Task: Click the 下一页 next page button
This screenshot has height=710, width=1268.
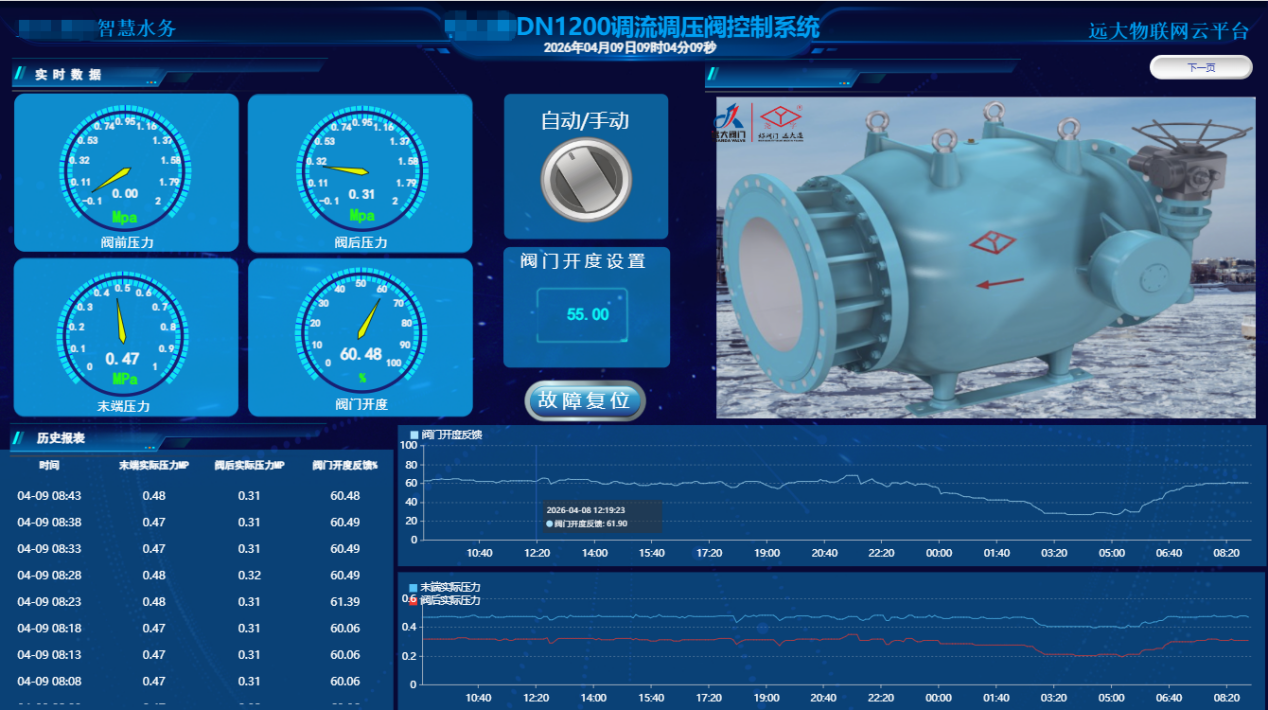Action: tap(1201, 68)
